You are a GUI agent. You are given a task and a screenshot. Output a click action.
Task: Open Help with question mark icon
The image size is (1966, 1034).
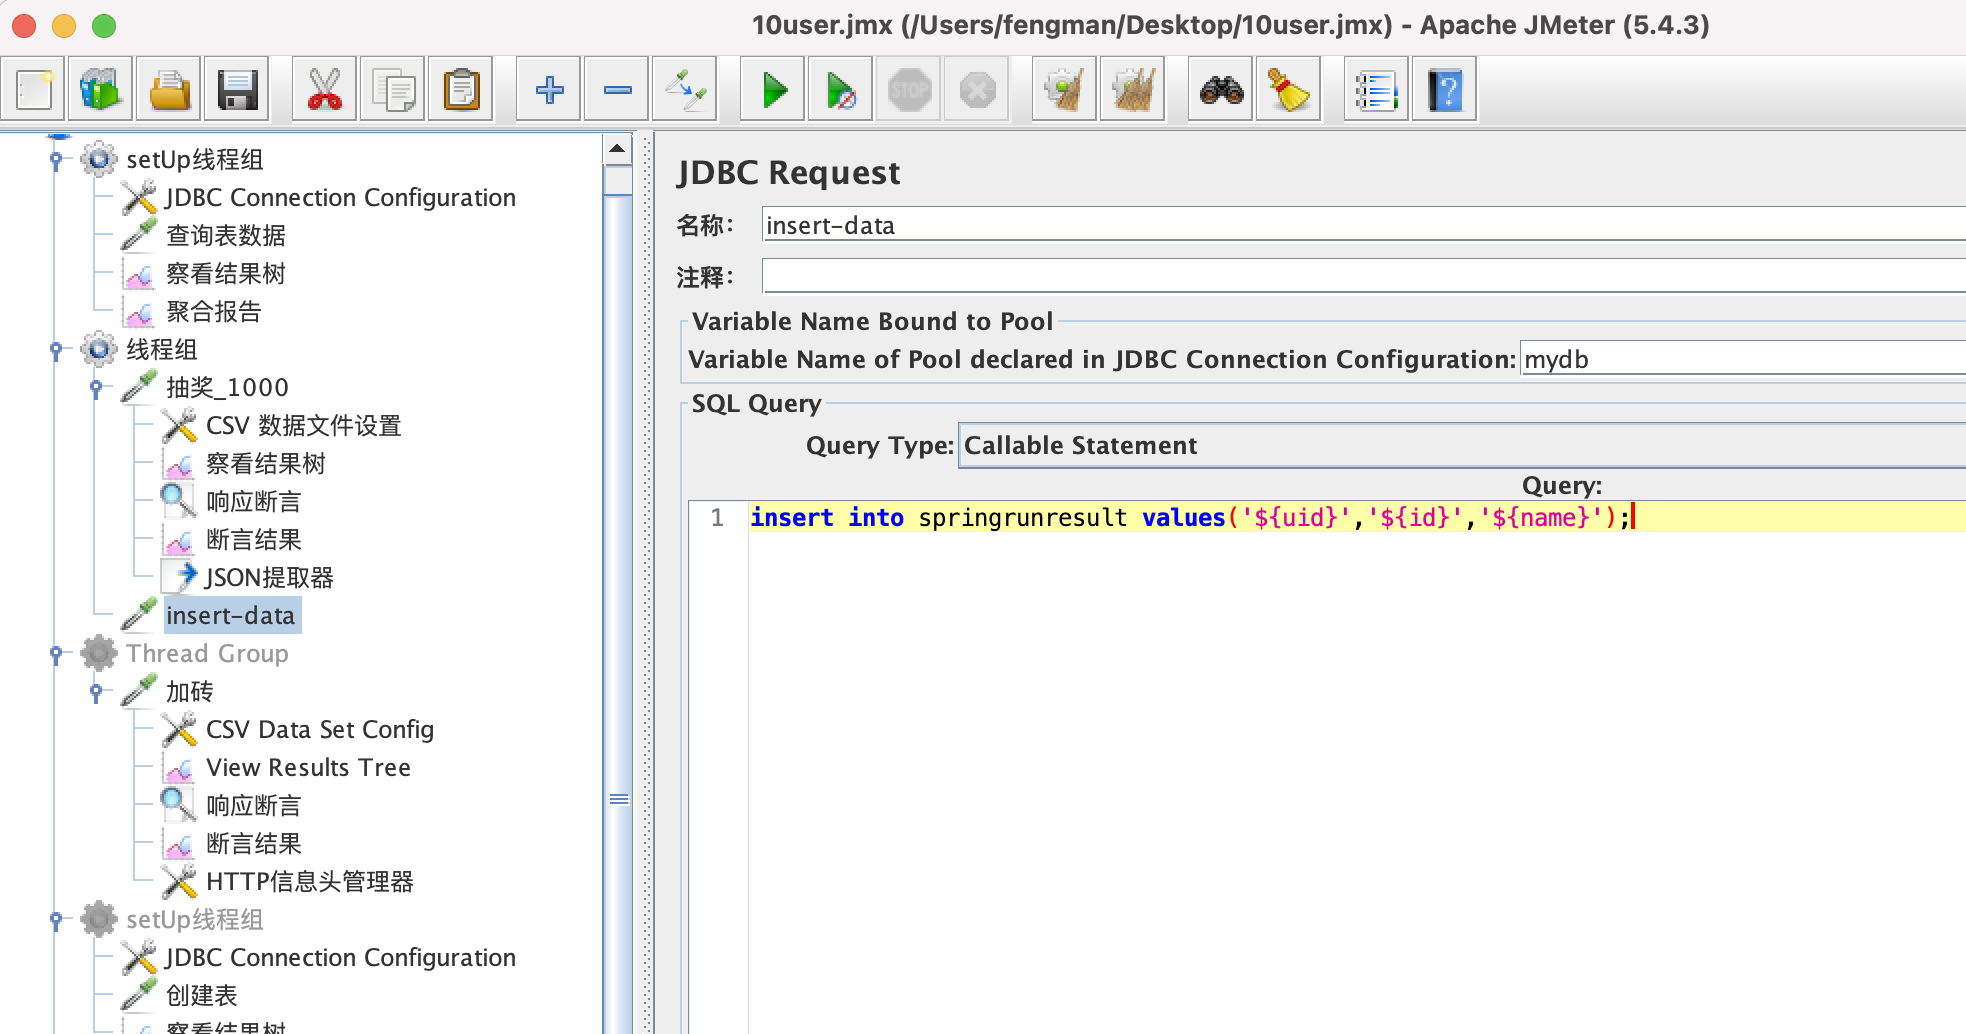(x=1445, y=90)
